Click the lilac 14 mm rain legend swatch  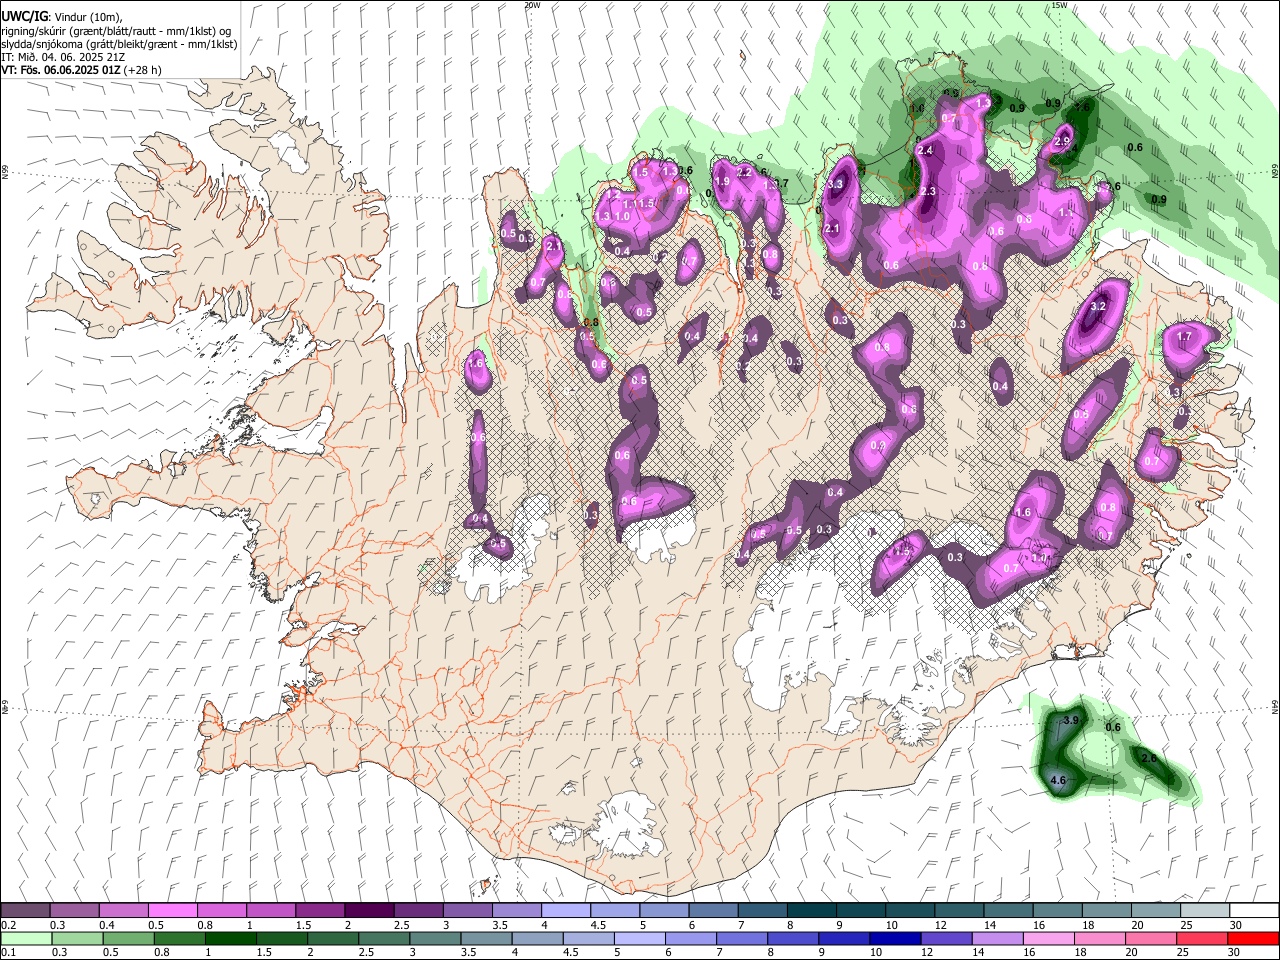click(996, 939)
